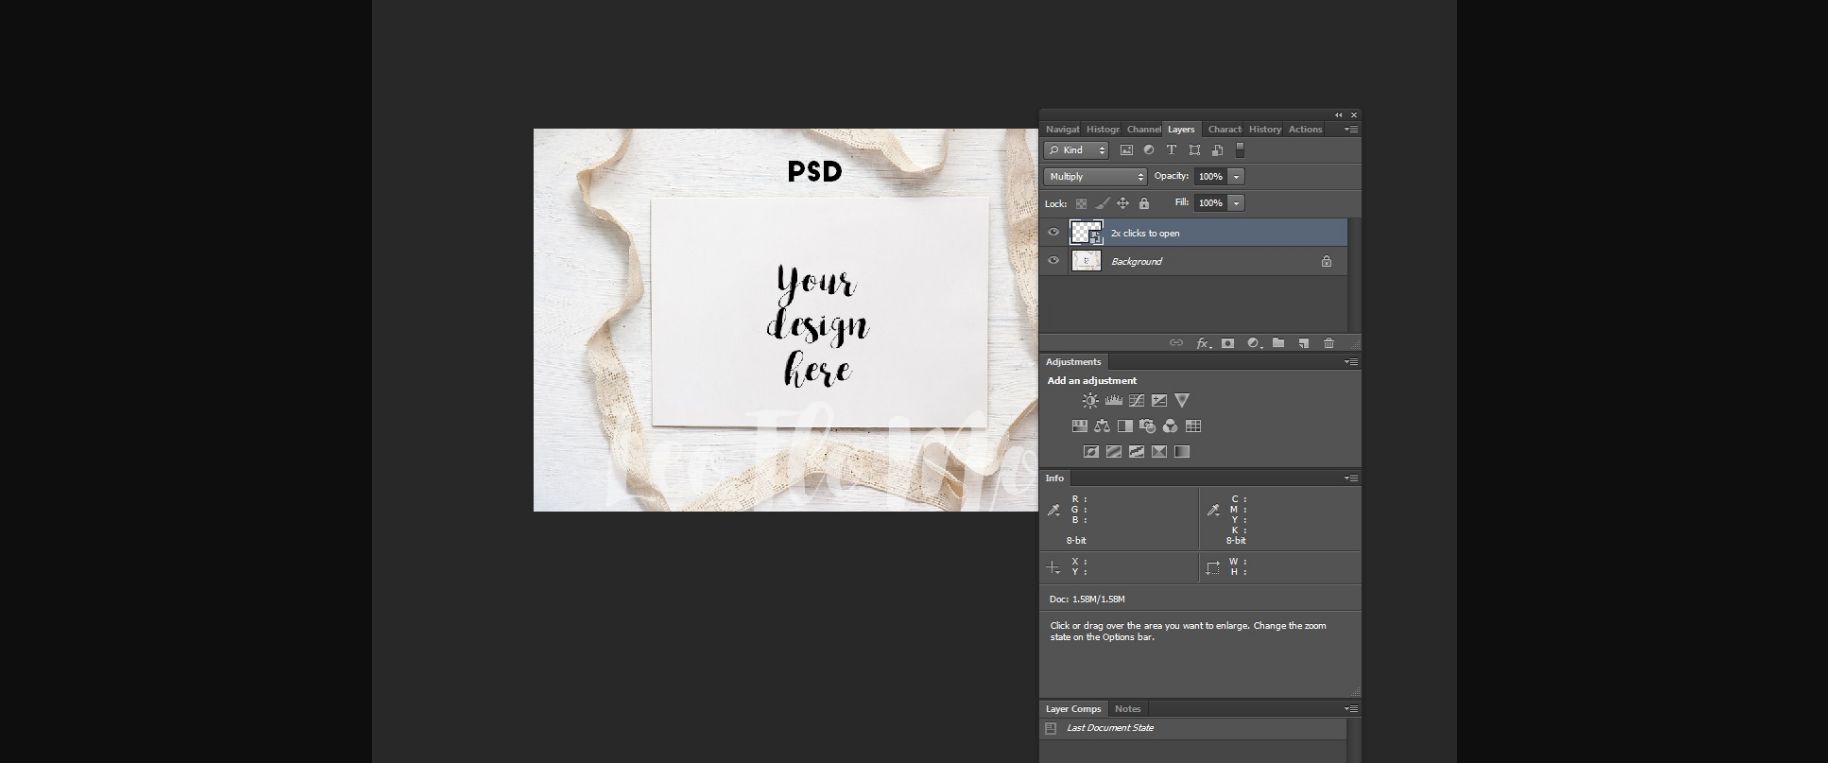This screenshot has width=1828, height=763.
Task: Add a Photo Filter adjustment
Action: tap(1147, 426)
